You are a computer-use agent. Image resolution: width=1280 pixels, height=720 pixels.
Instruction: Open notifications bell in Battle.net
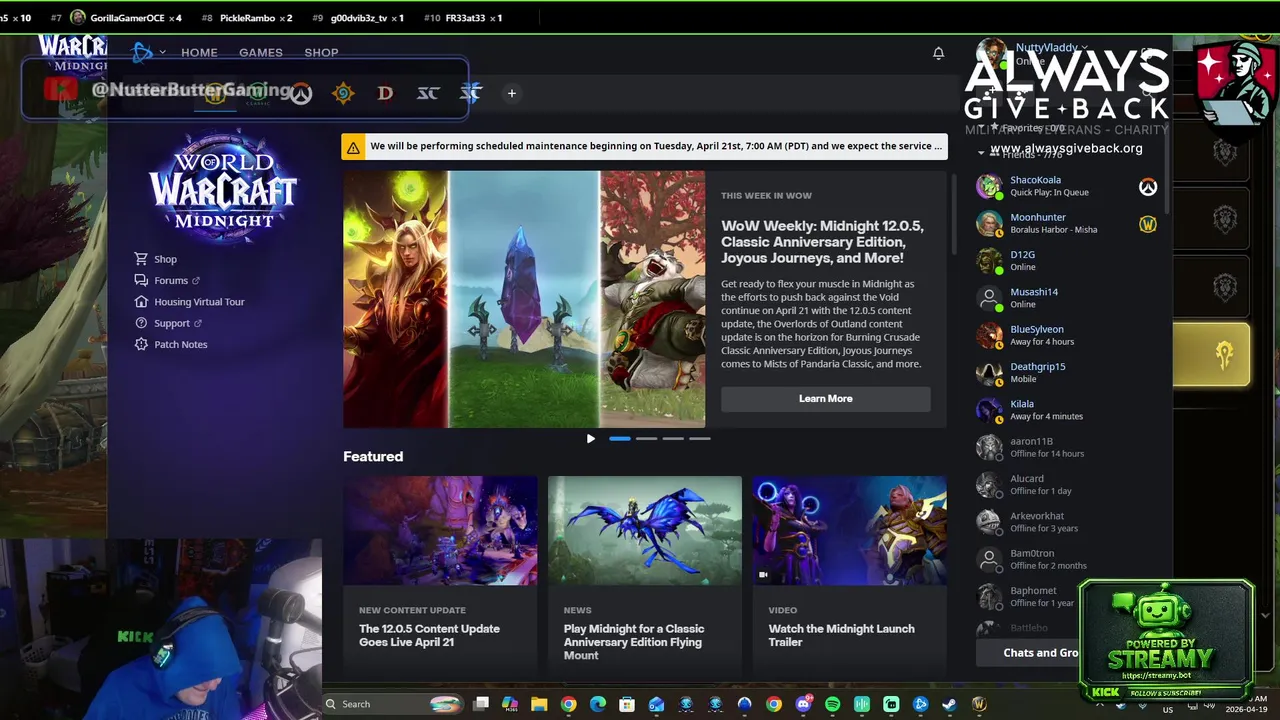tap(938, 53)
